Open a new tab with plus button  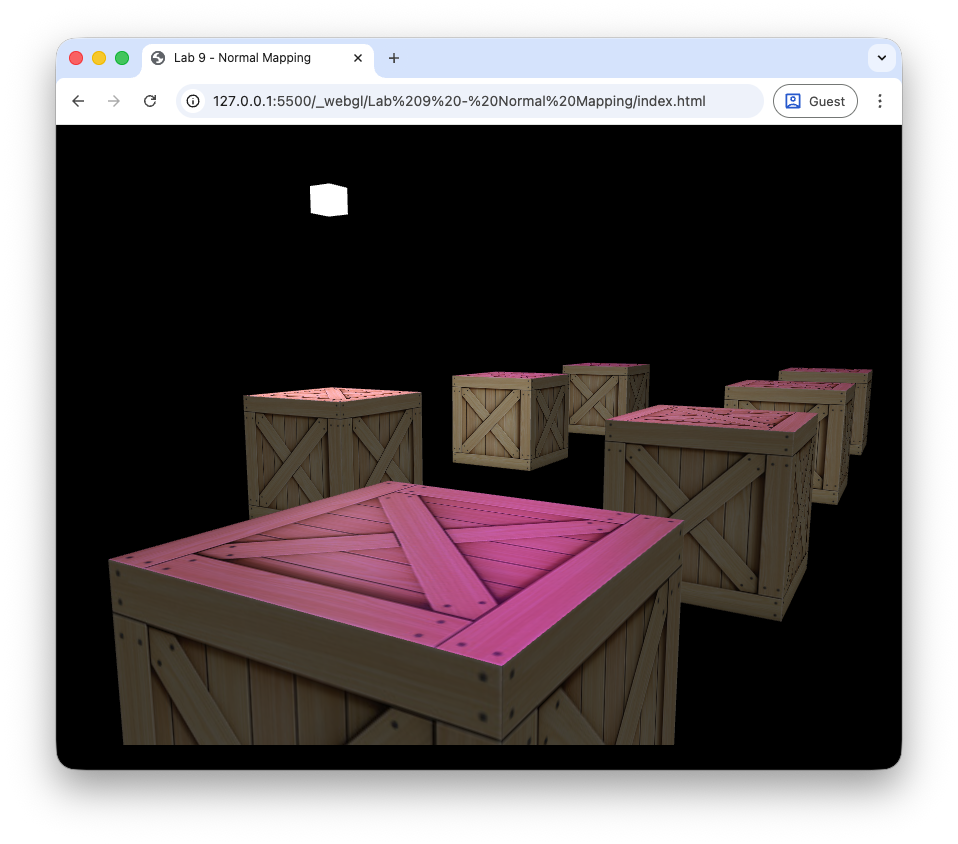394,58
